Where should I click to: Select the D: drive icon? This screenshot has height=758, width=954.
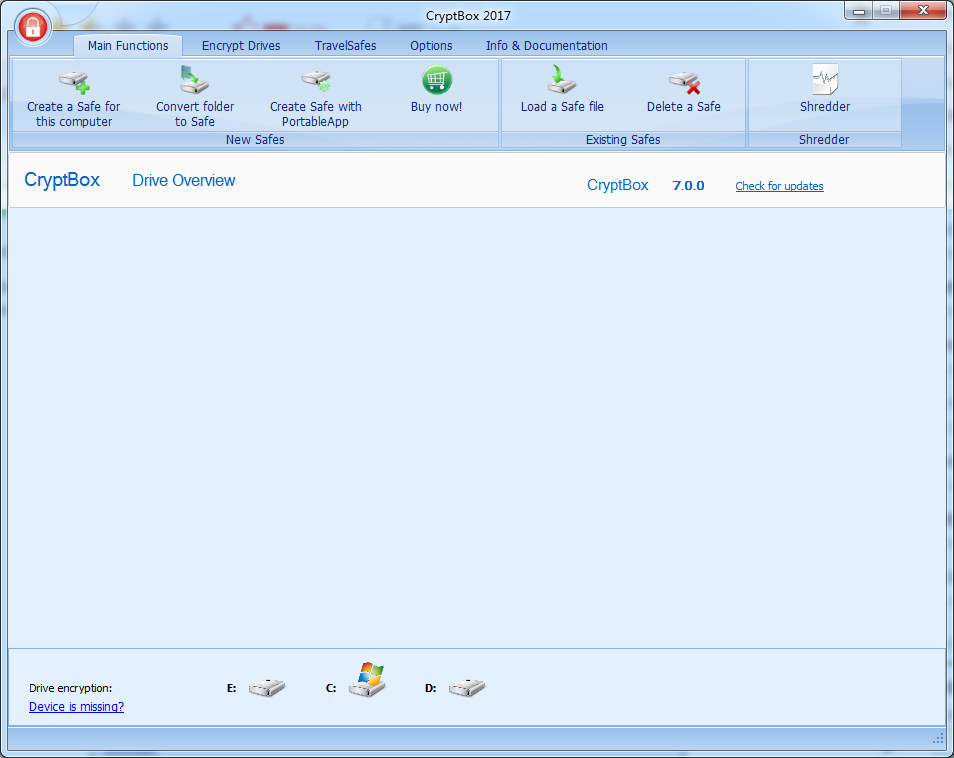467,687
